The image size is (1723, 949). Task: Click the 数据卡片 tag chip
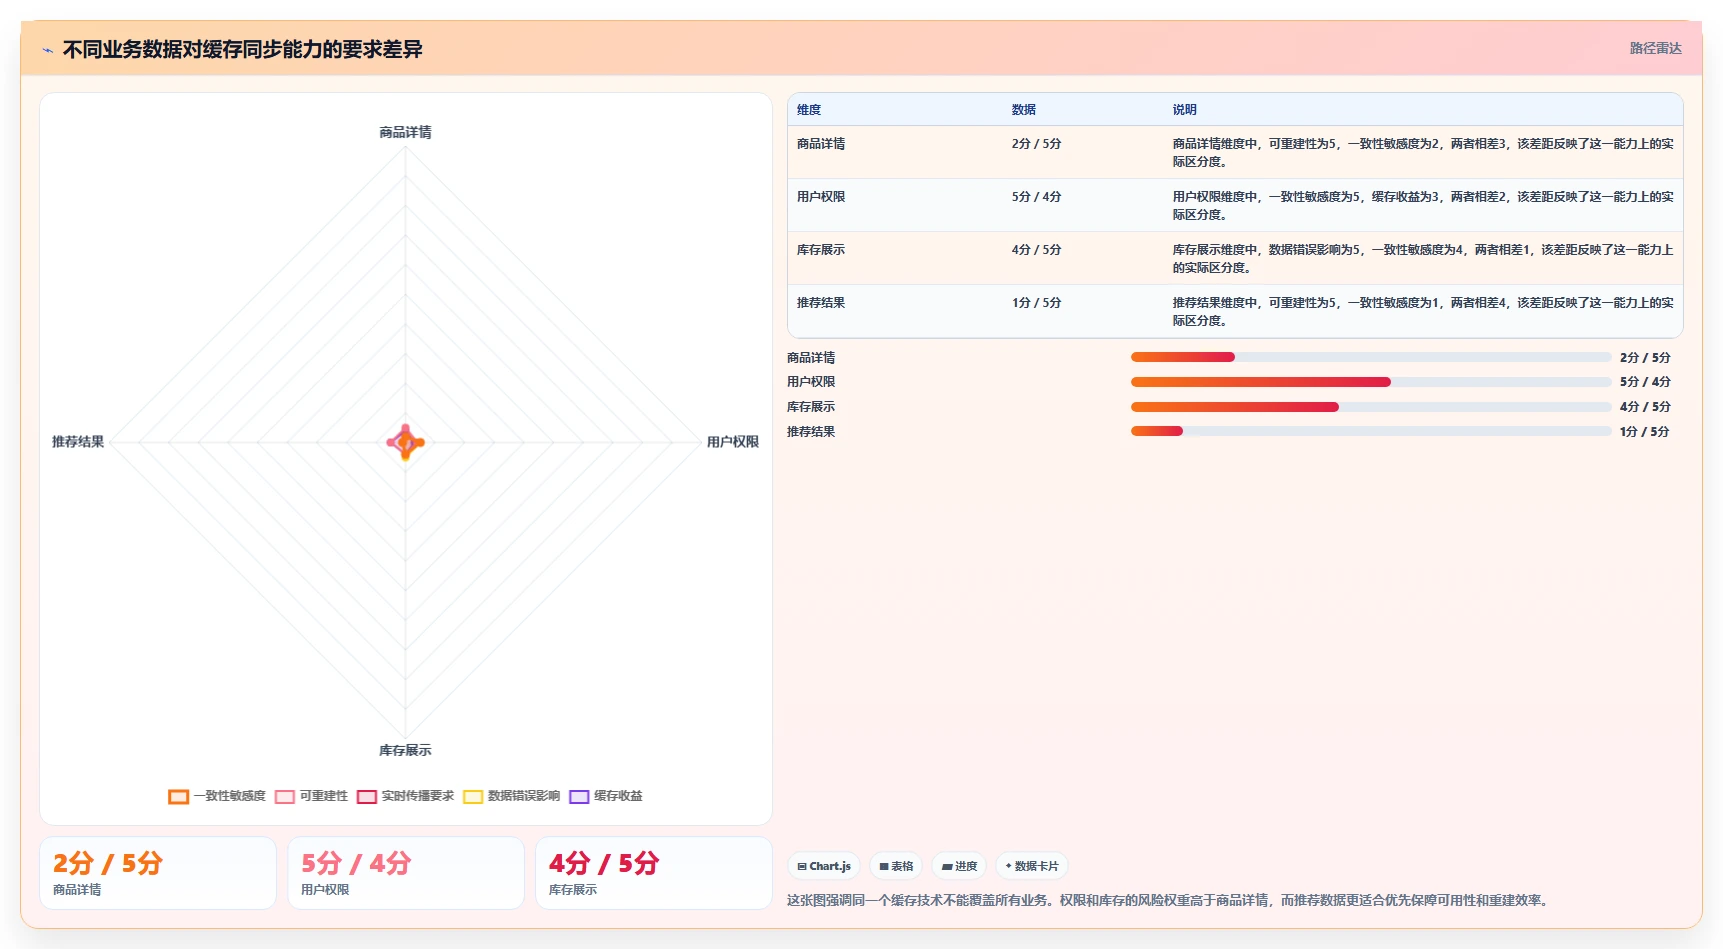pos(1031,866)
